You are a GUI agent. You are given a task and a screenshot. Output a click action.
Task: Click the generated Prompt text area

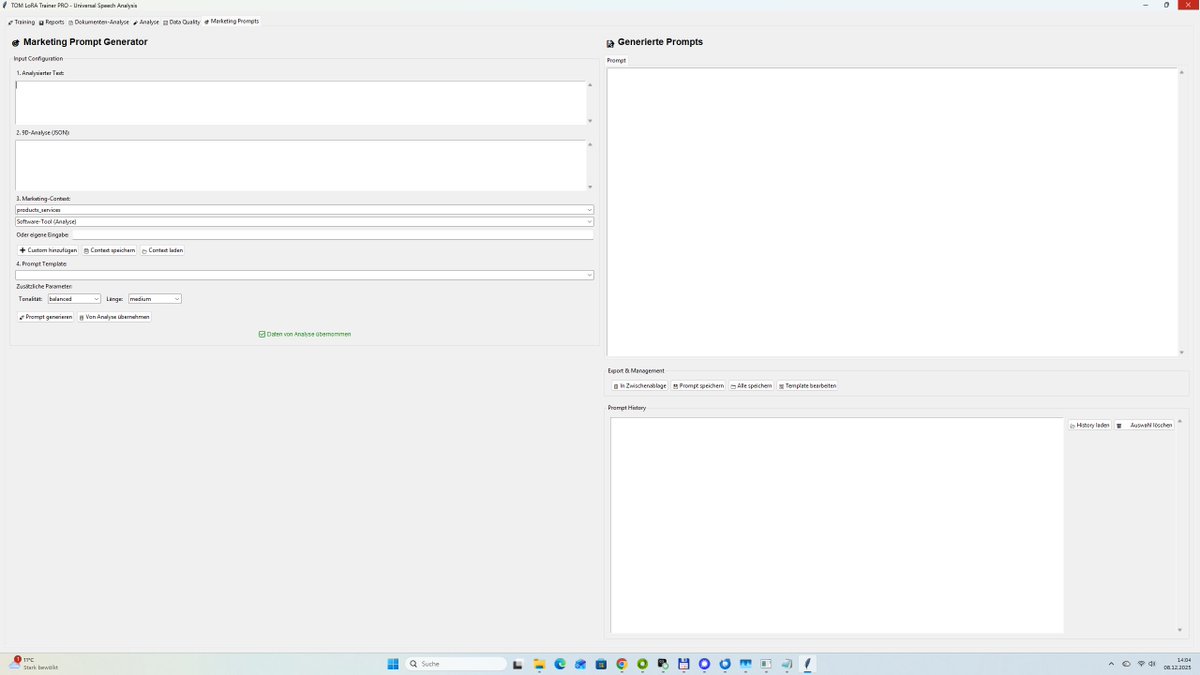pos(892,212)
